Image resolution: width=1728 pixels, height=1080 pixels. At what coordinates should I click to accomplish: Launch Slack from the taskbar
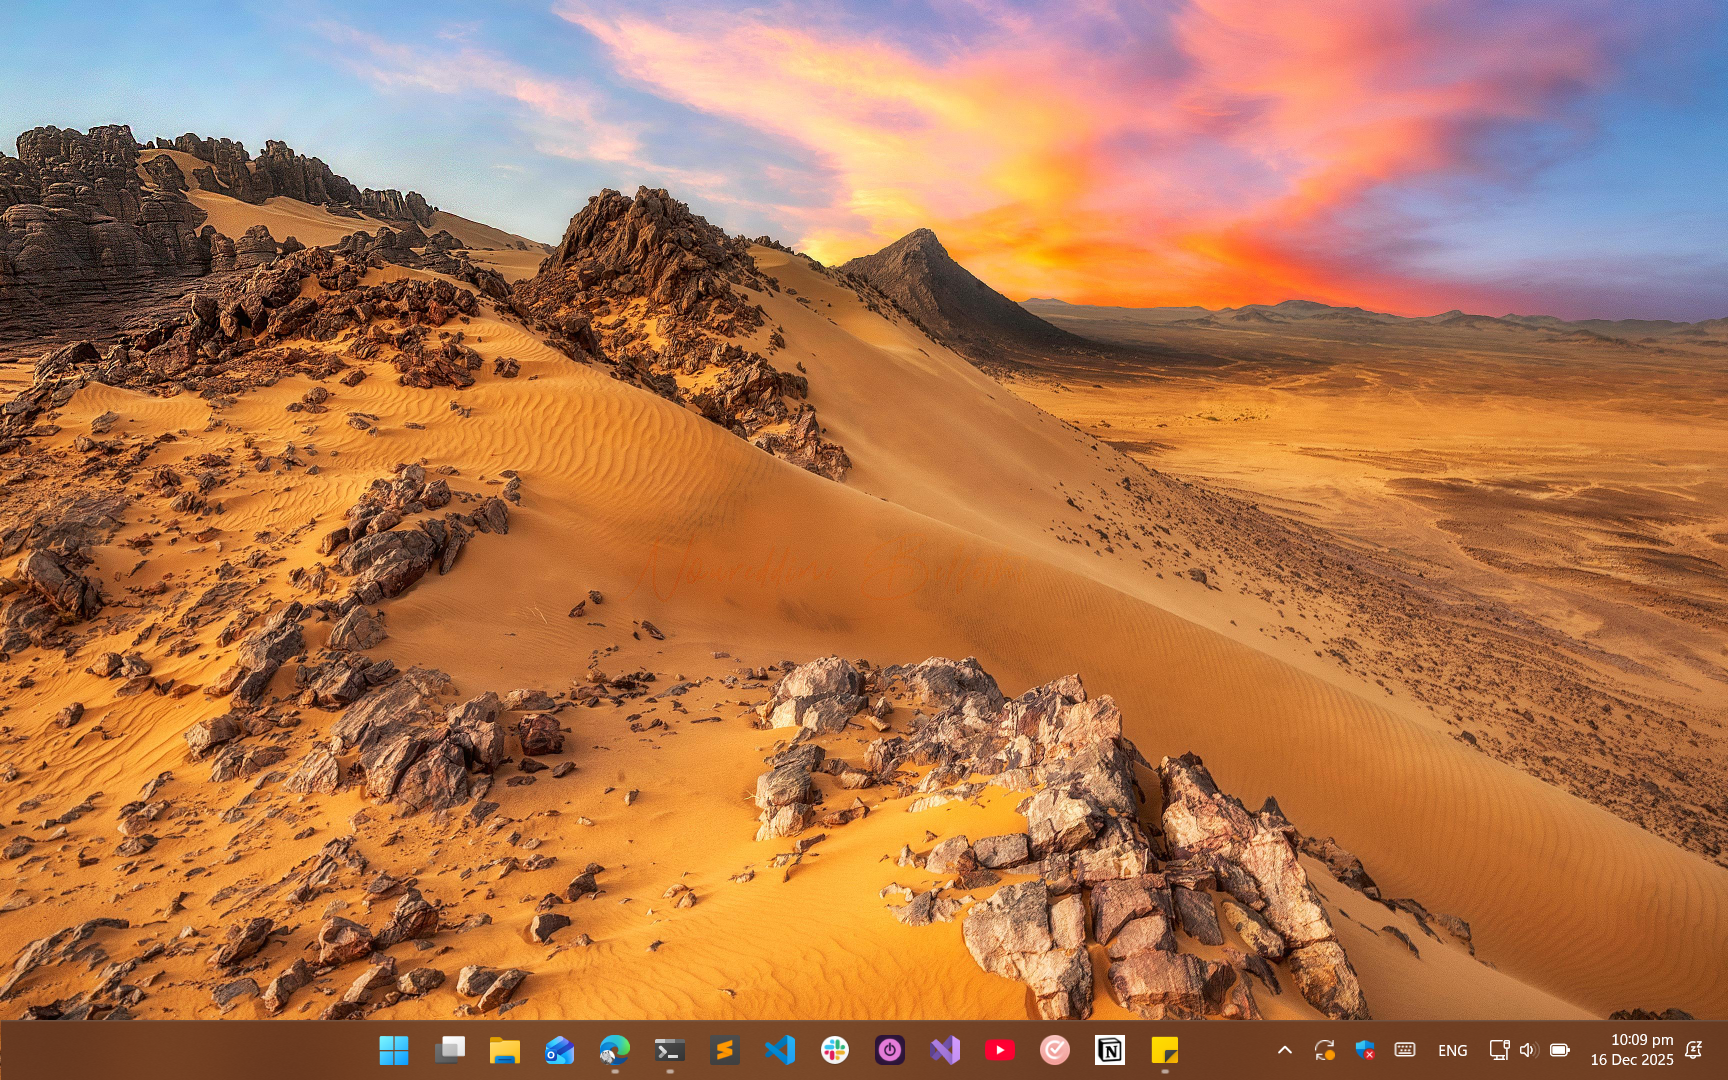pyautogui.click(x=835, y=1050)
